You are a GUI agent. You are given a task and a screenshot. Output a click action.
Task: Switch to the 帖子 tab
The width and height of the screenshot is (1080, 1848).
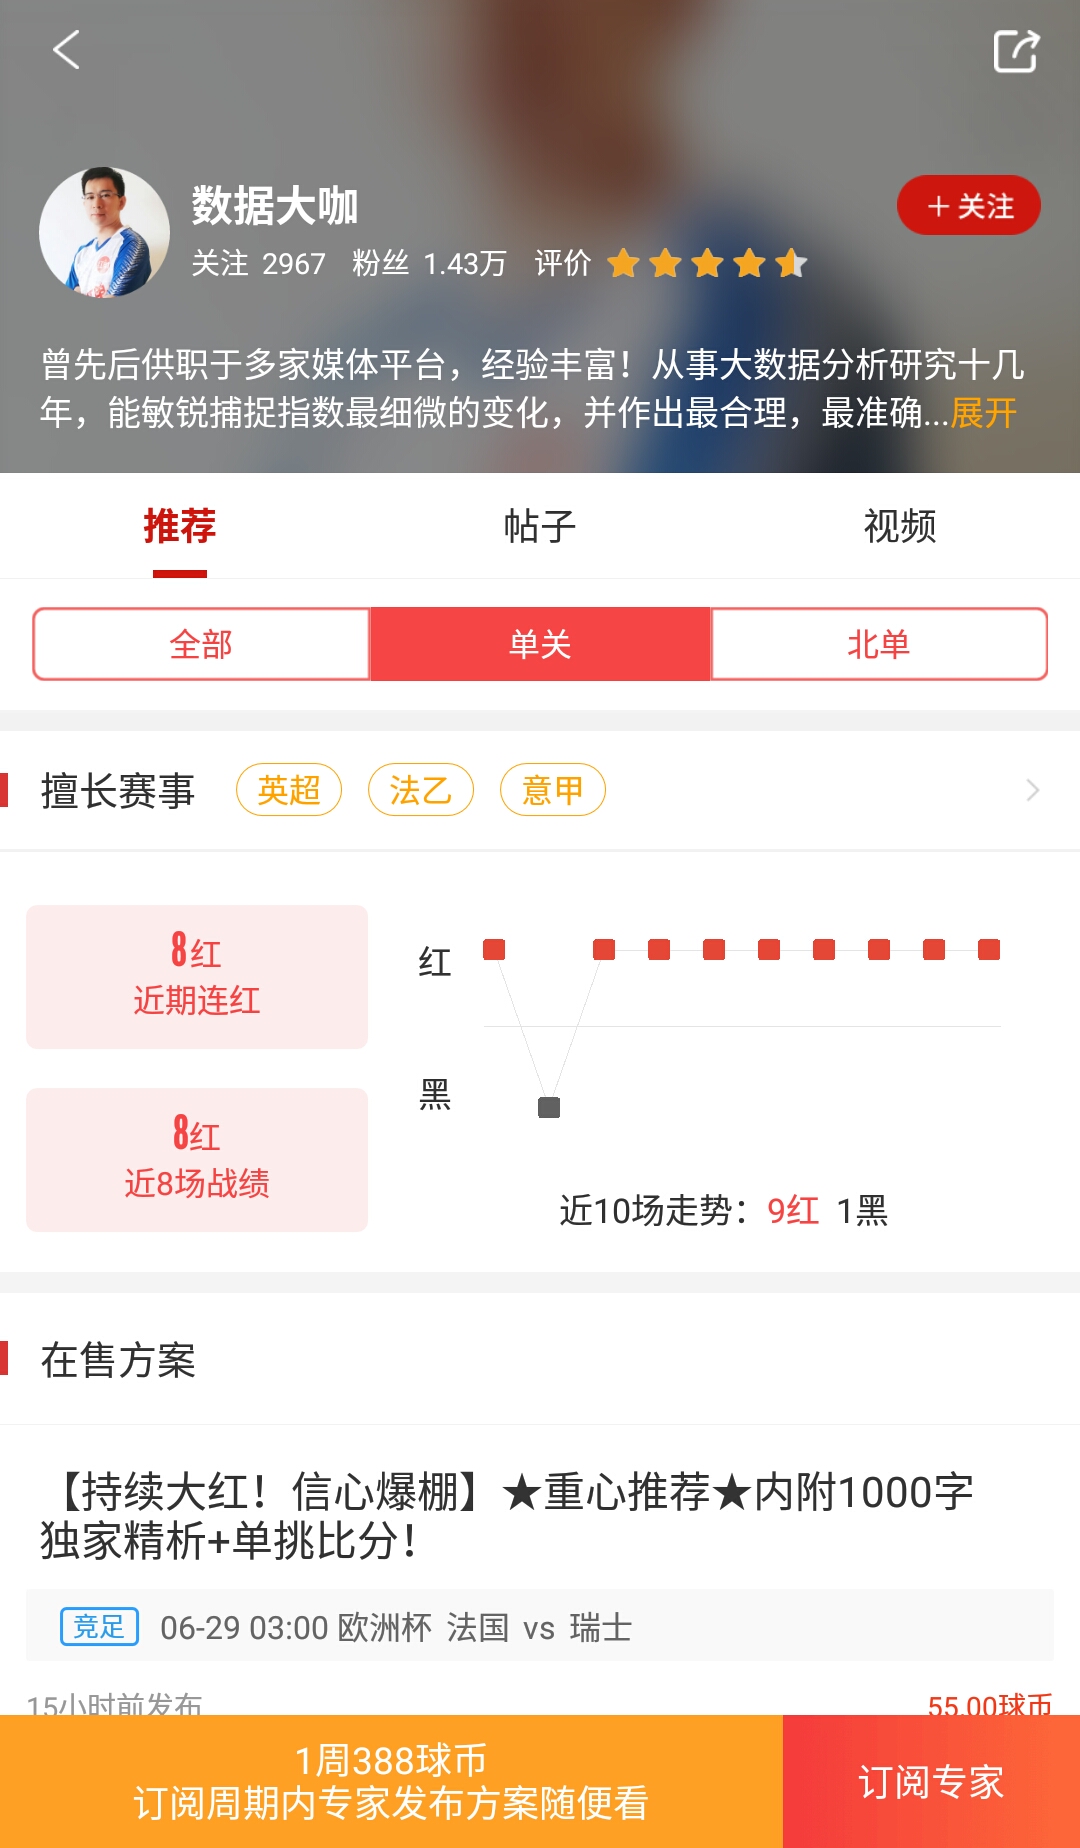(x=540, y=526)
